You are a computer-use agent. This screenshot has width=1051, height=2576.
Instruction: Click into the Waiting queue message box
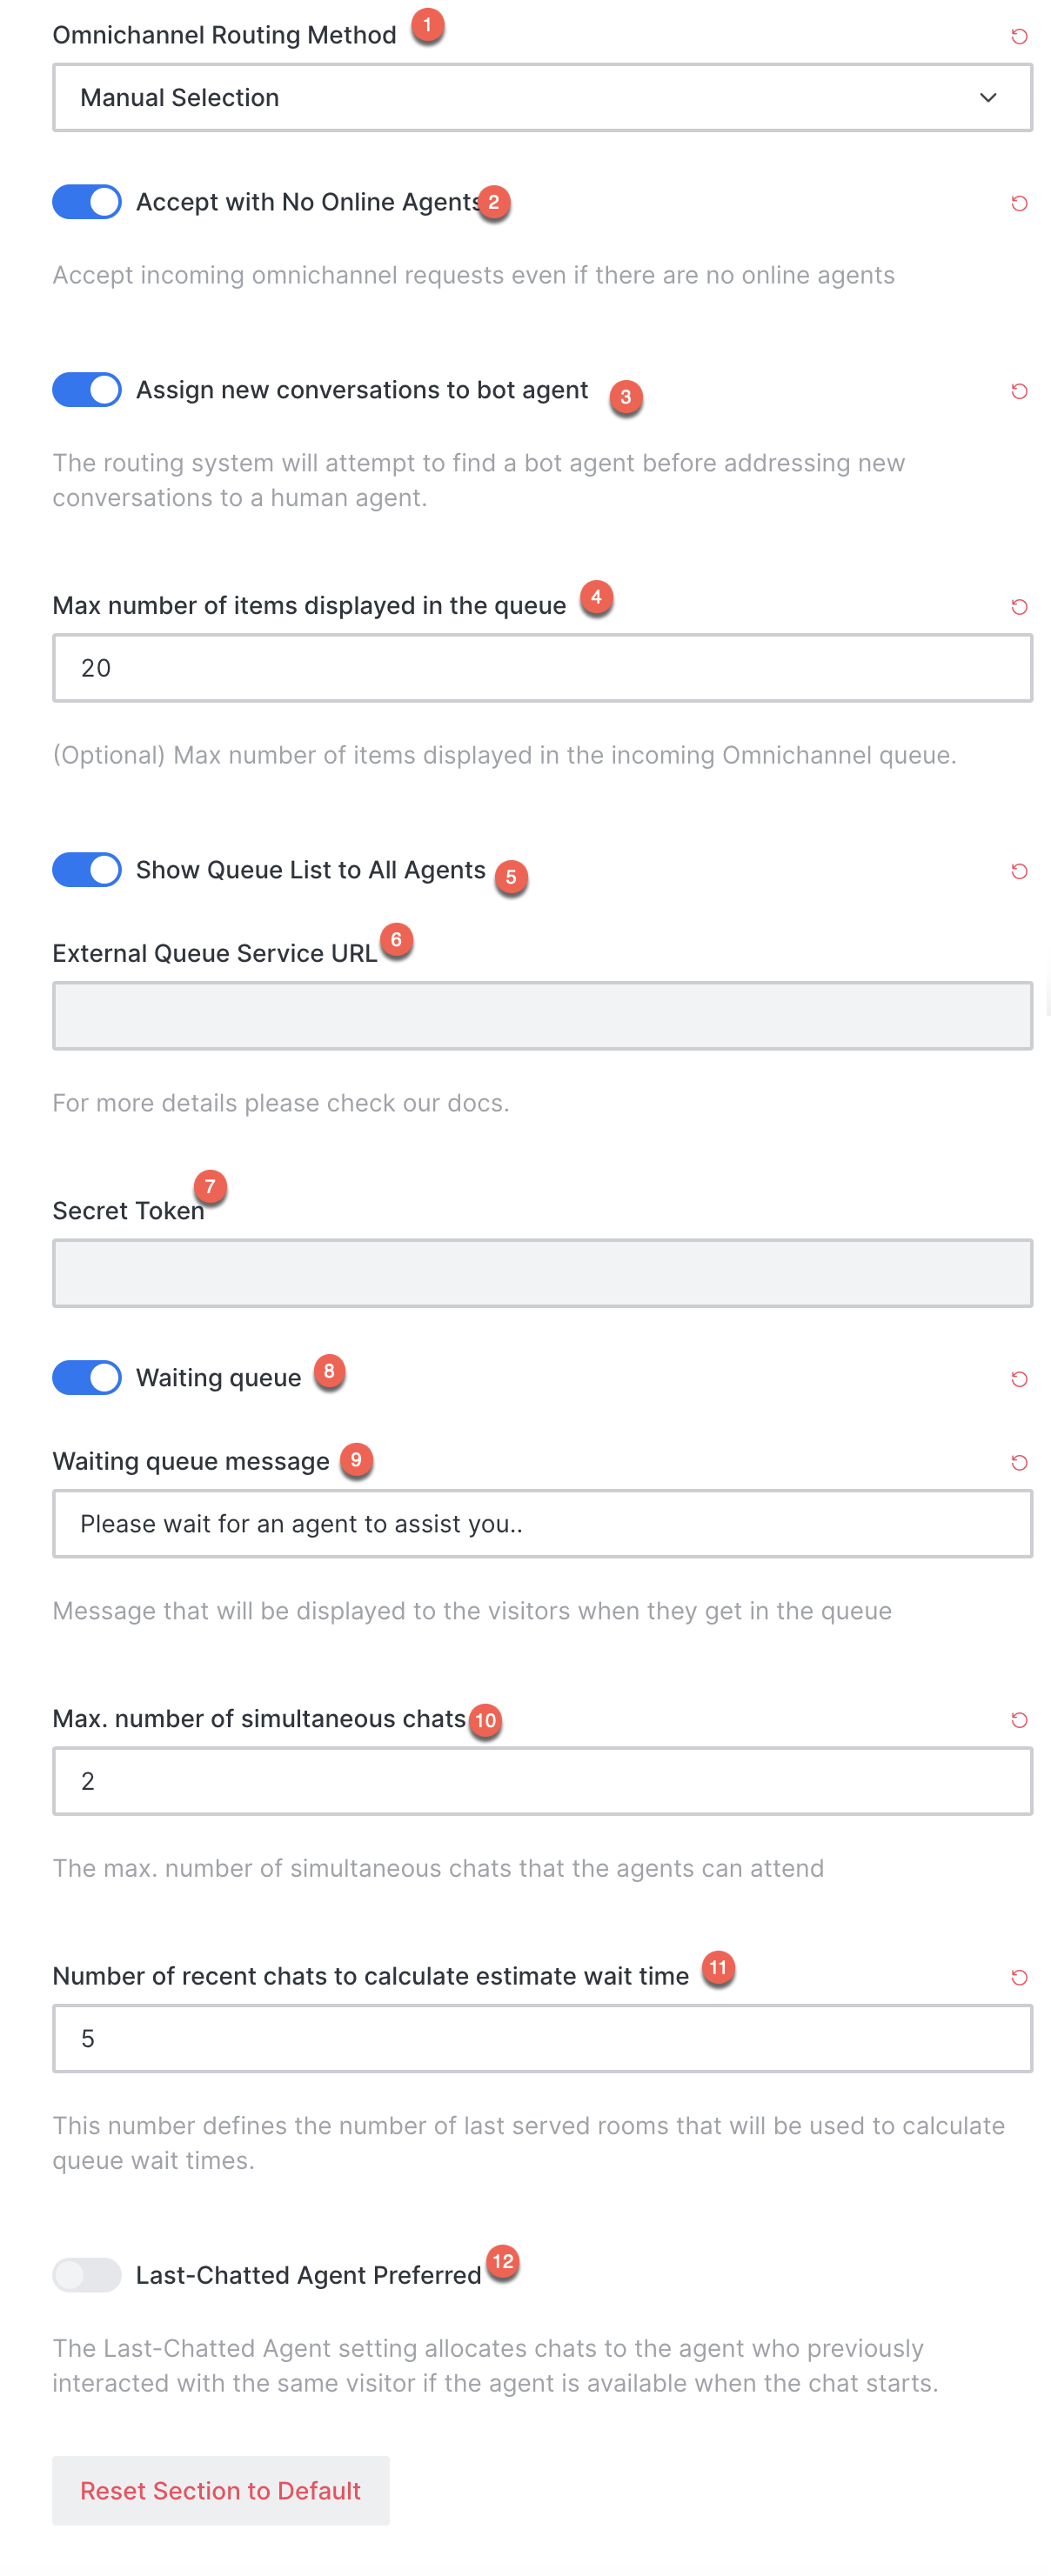click(542, 1523)
